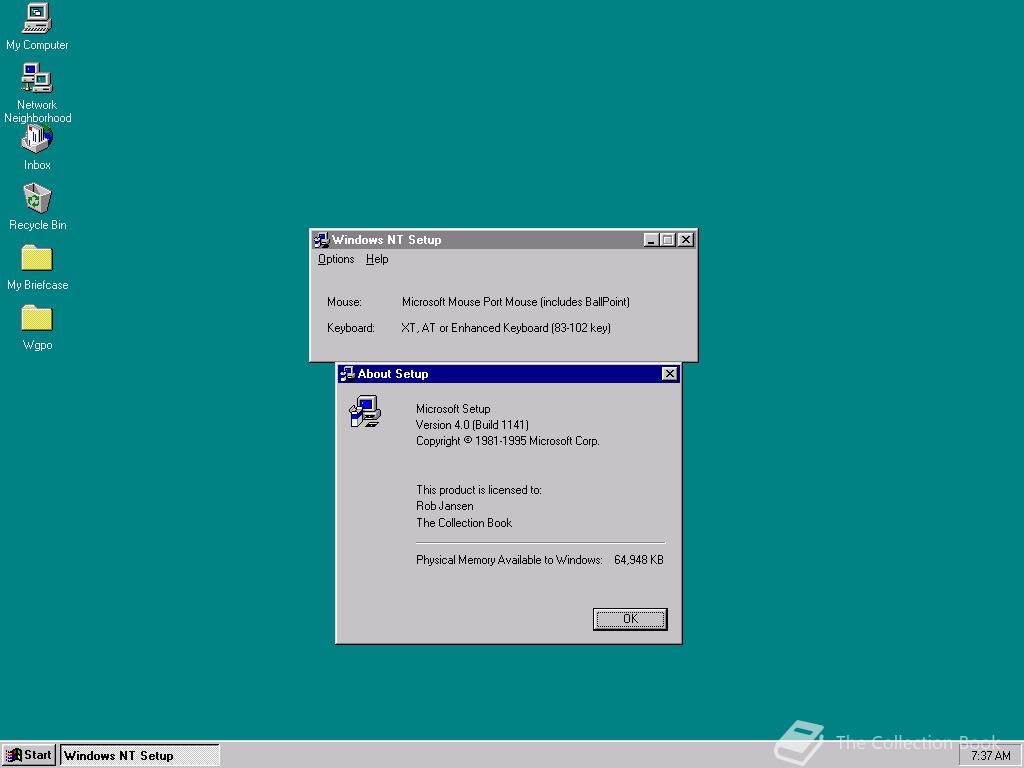Close the About Setup dialog

point(669,374)
